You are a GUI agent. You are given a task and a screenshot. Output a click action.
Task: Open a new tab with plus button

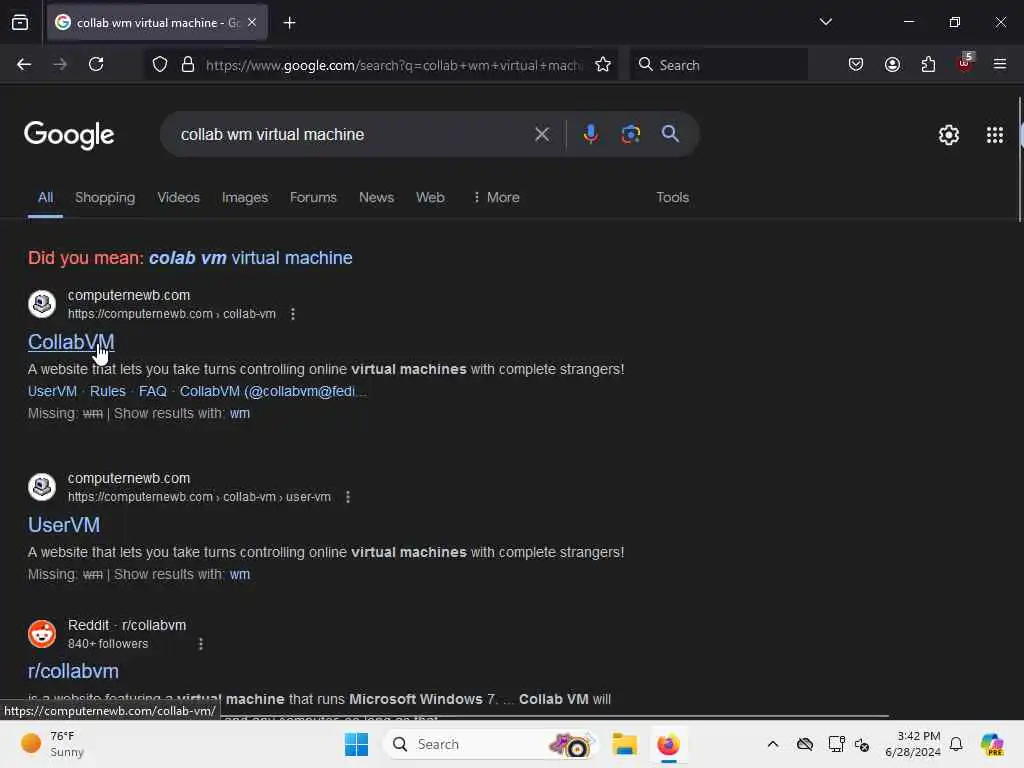289,23
